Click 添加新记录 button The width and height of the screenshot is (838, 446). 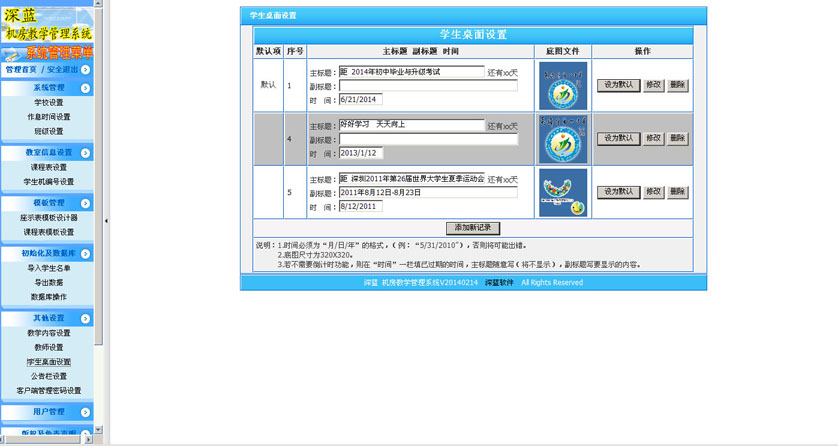(472, 228)
